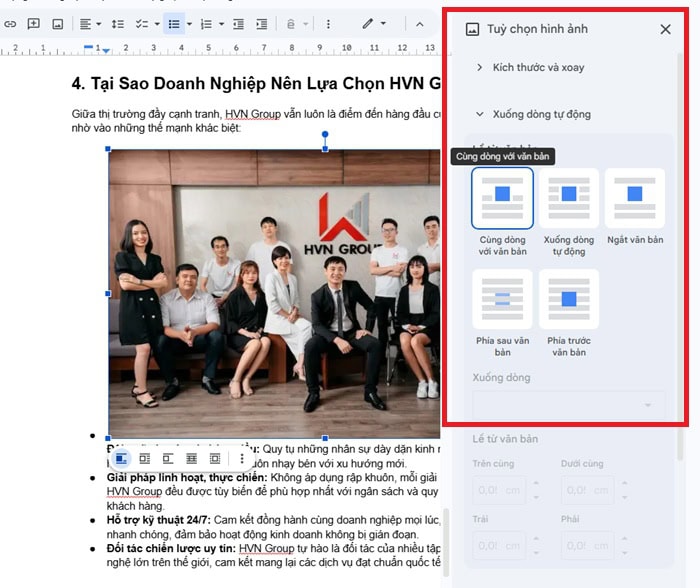Viewport: 700px width, 588px height.
Task: Increase the Trên cùng margin stepper
Action: click(x=536, y=483)
